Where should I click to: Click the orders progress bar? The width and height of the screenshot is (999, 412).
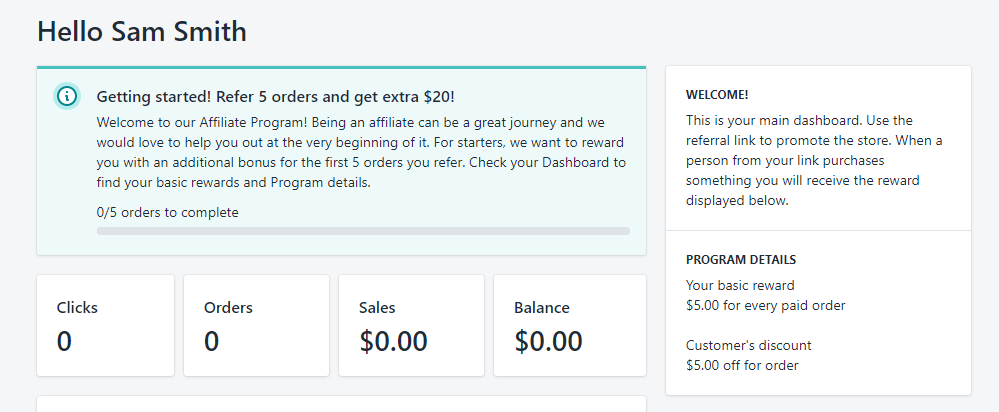pos(363,231)
